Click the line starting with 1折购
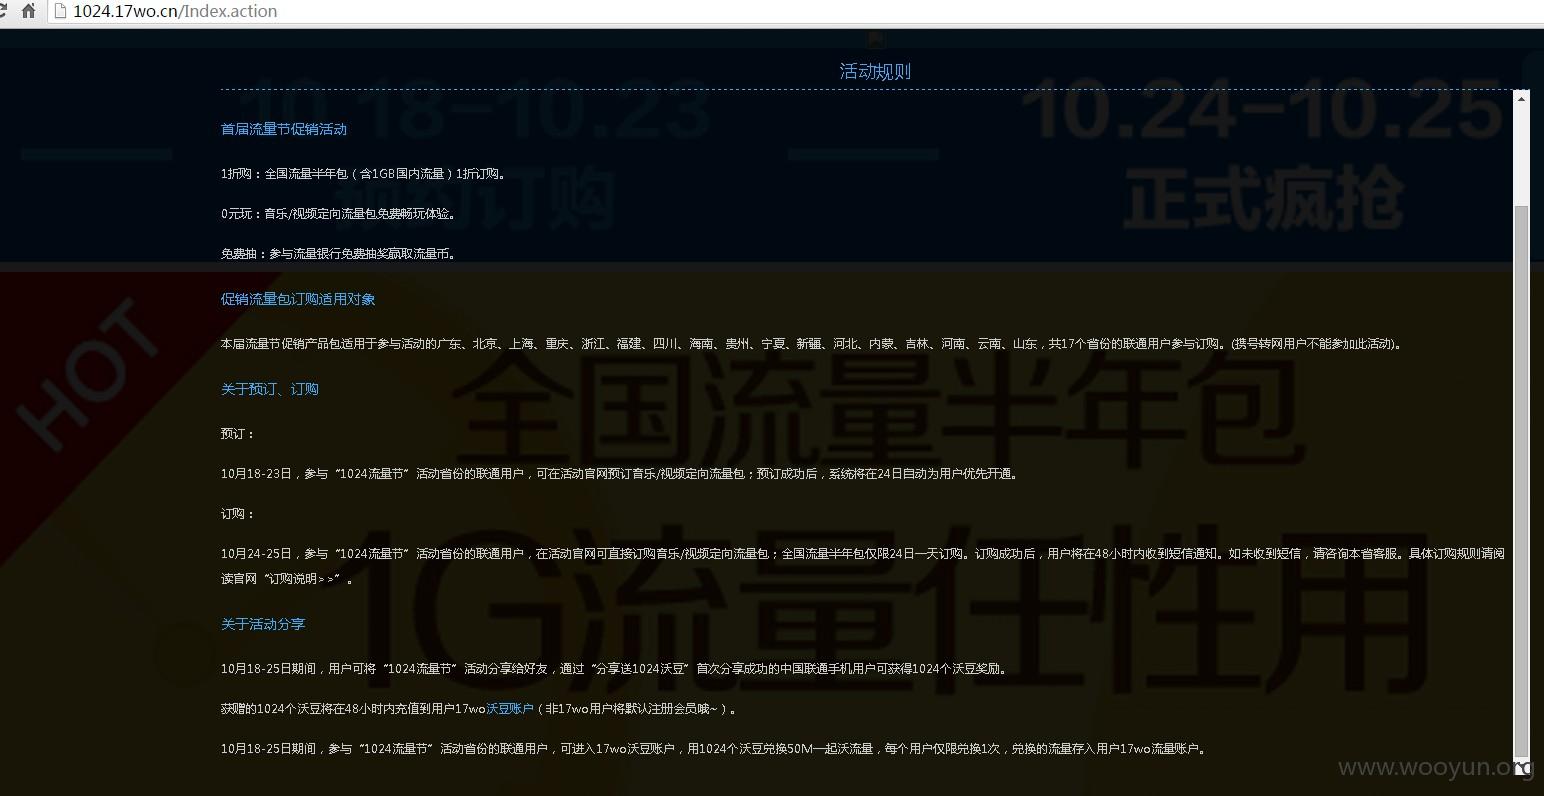 365,174
